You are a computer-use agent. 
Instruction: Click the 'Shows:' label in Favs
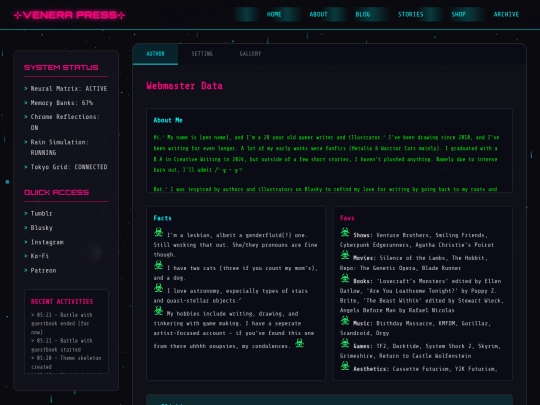363,235
